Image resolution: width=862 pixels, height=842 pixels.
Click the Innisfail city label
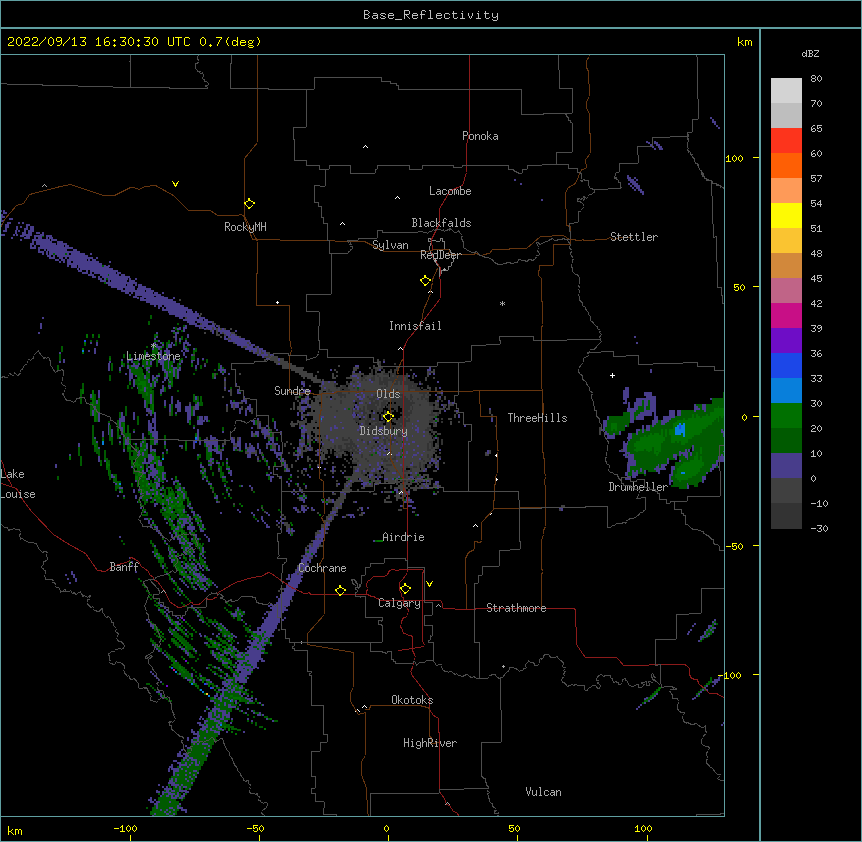(x=415, y=326)
